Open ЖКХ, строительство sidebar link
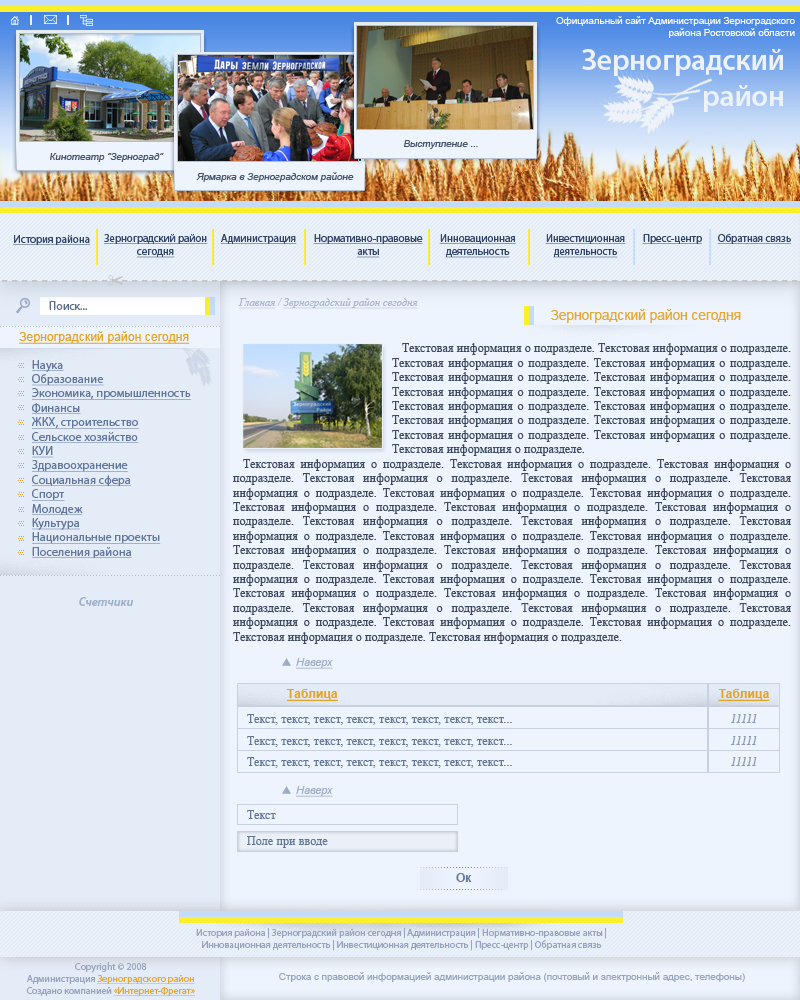Image resolution: width=800 pixels, height=1000 pixels. pyautogui.click(x=85, y=422)
